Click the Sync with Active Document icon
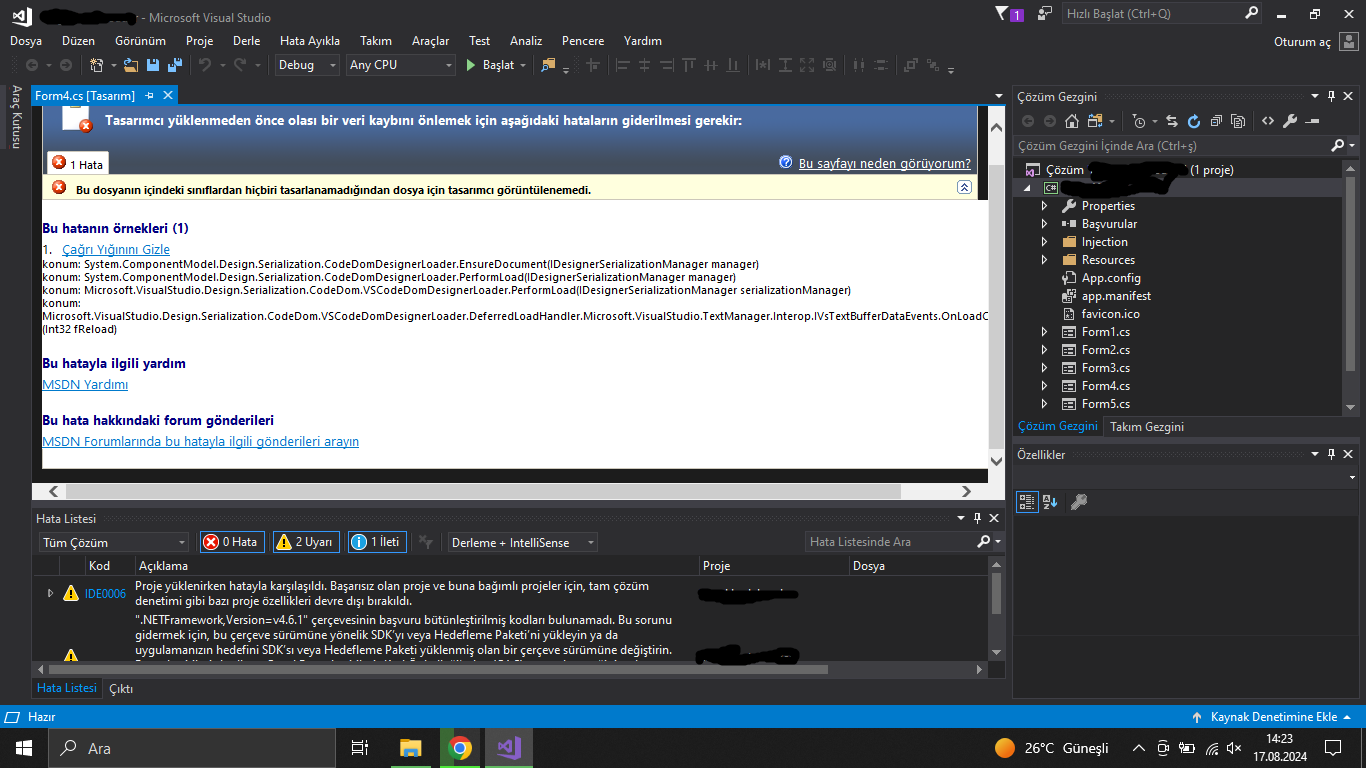Image resolution: width=1366 pixels, height=768 pixels. (x=1172, y=121)
